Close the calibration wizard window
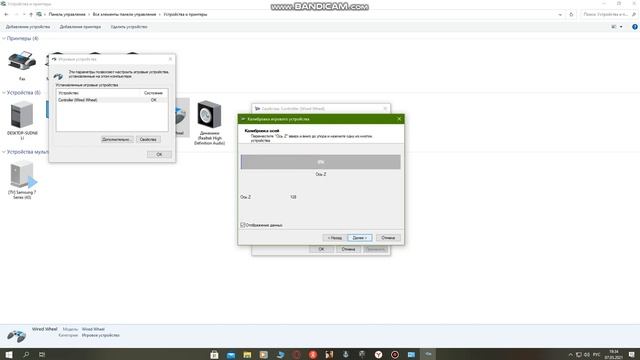This screenshot has height=360, width=640. click(399, 119)
